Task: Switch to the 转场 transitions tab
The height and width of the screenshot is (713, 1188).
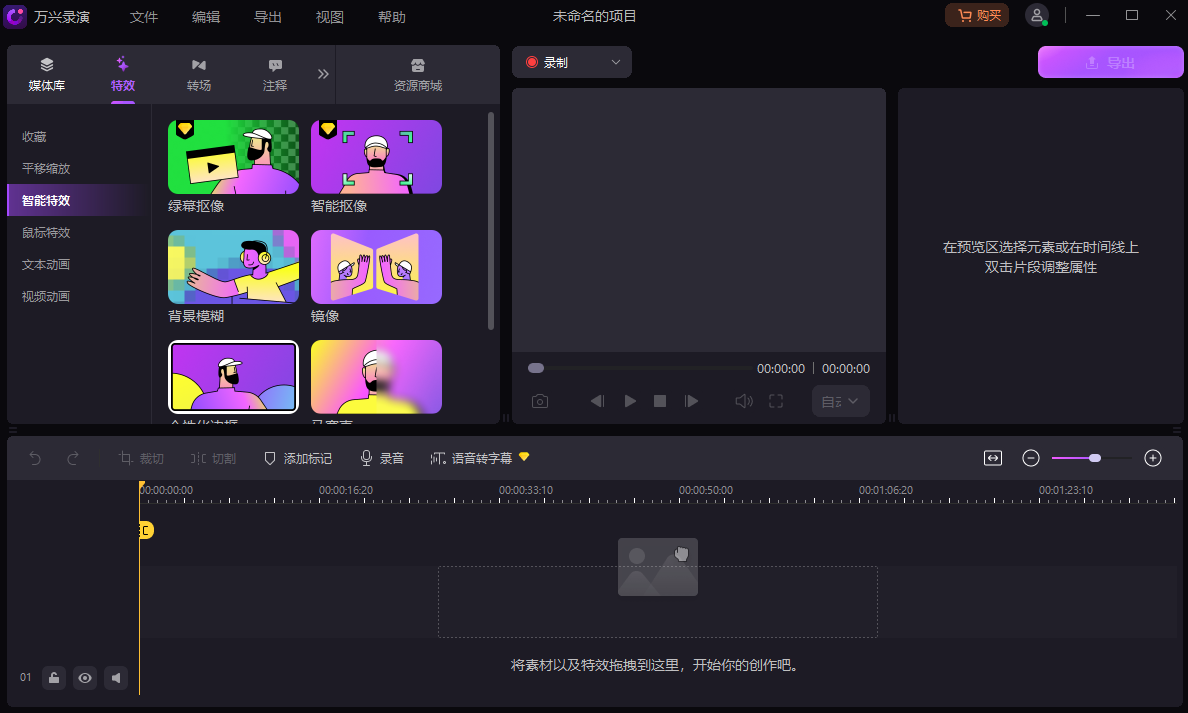Action: click(198, 74)
